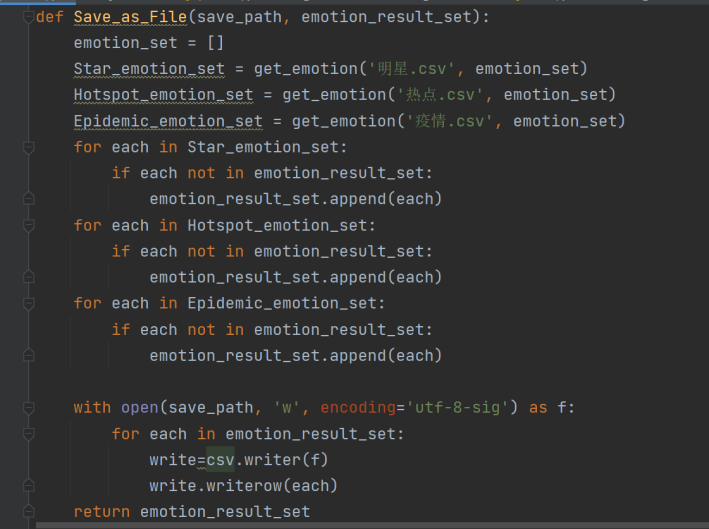Click Hotspot_emotion_set in the for loop line
The width and height of the screenshot is (709, 529).
(x=277, y=225)
